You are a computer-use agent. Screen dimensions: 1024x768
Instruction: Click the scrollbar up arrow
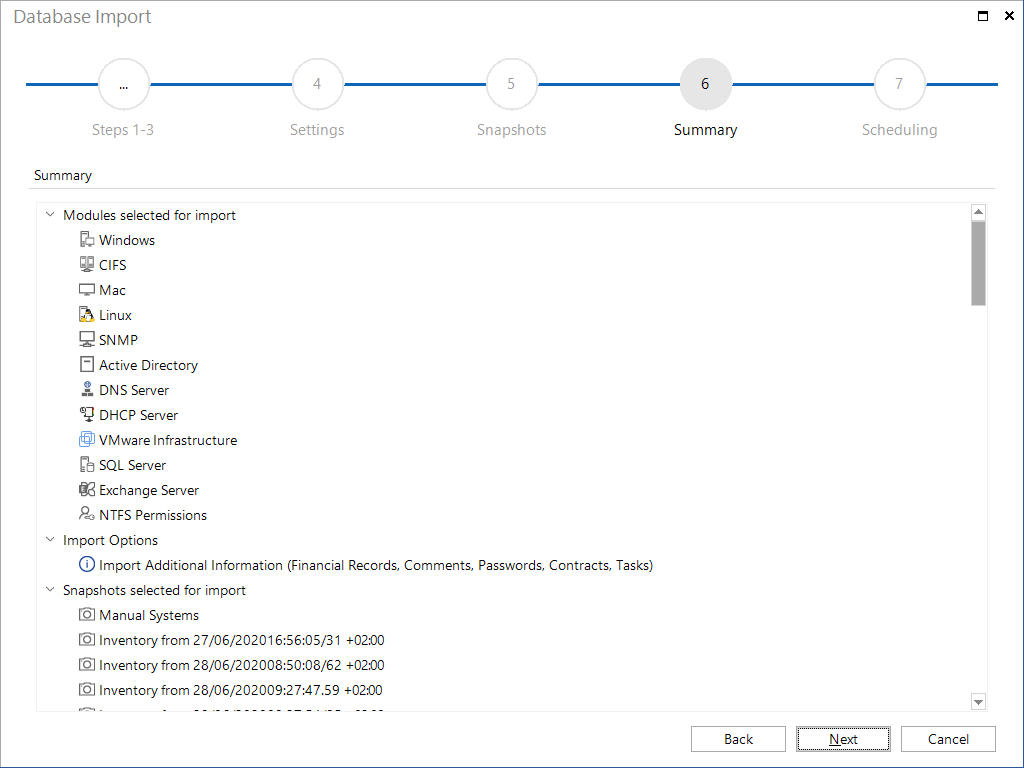point(978,212)
